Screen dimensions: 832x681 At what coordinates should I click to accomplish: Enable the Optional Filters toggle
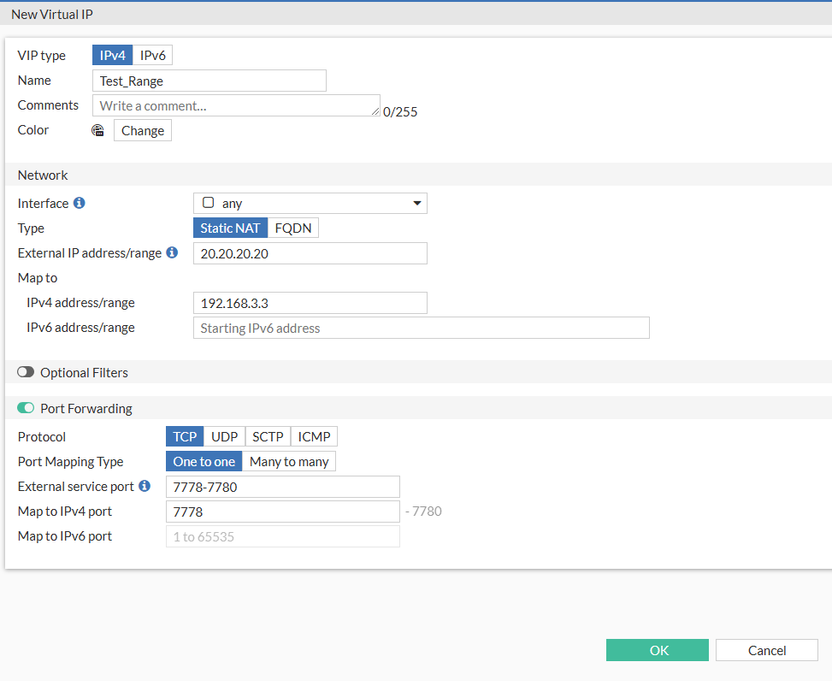pyautogui.click(x=25, y=372)
